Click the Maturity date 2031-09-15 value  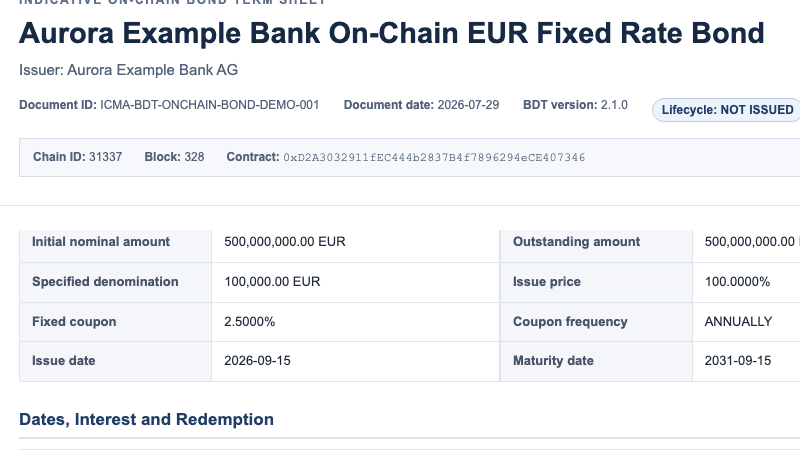tap(738, 361)
